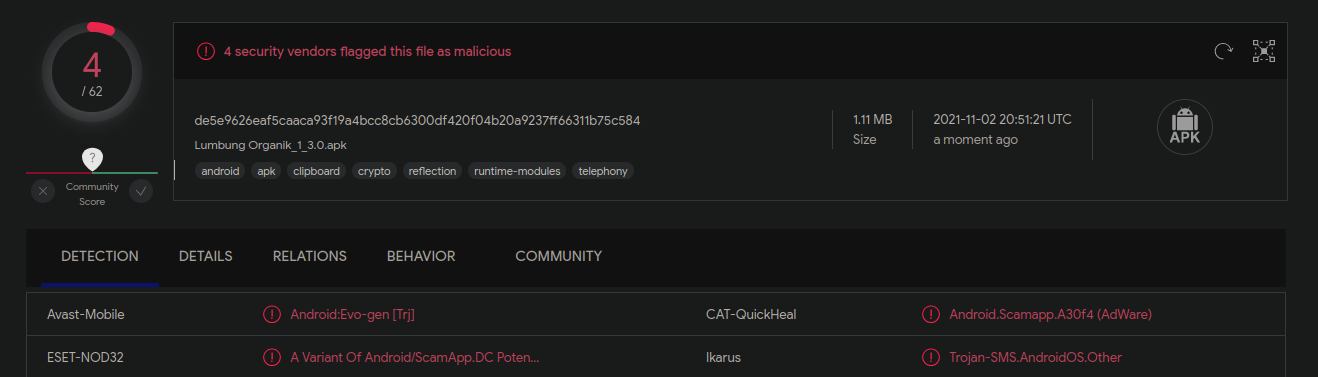Select the DETECTION tab

100,256
